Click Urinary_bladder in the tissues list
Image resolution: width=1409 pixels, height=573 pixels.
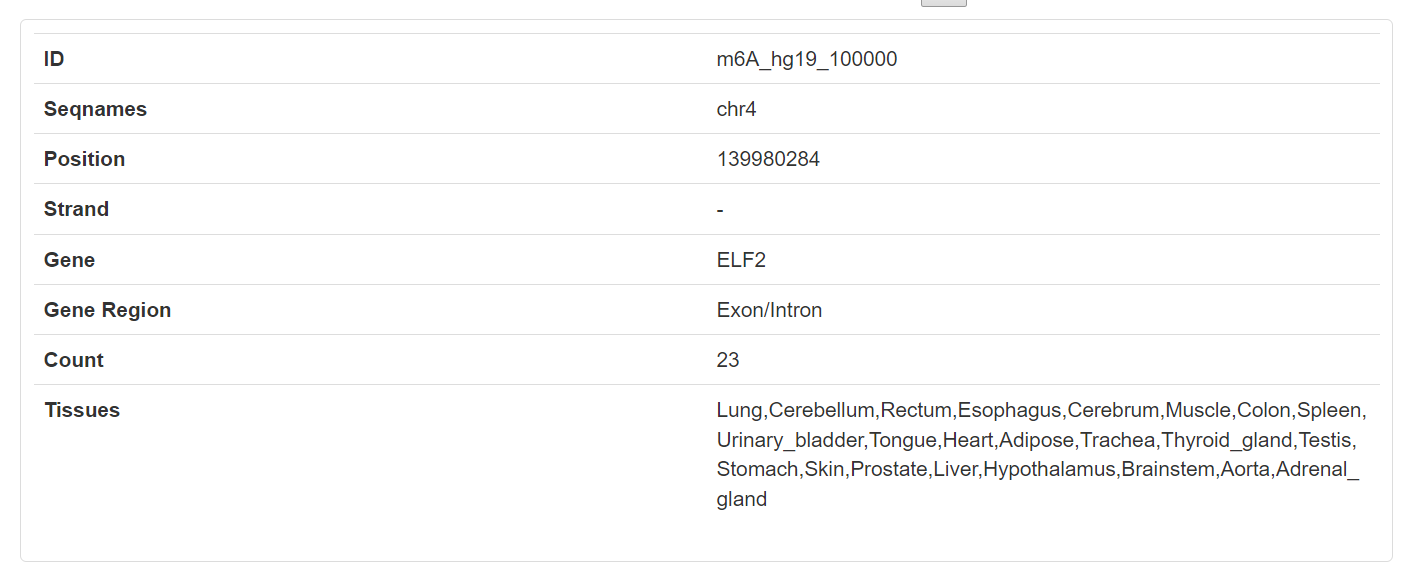790,440
